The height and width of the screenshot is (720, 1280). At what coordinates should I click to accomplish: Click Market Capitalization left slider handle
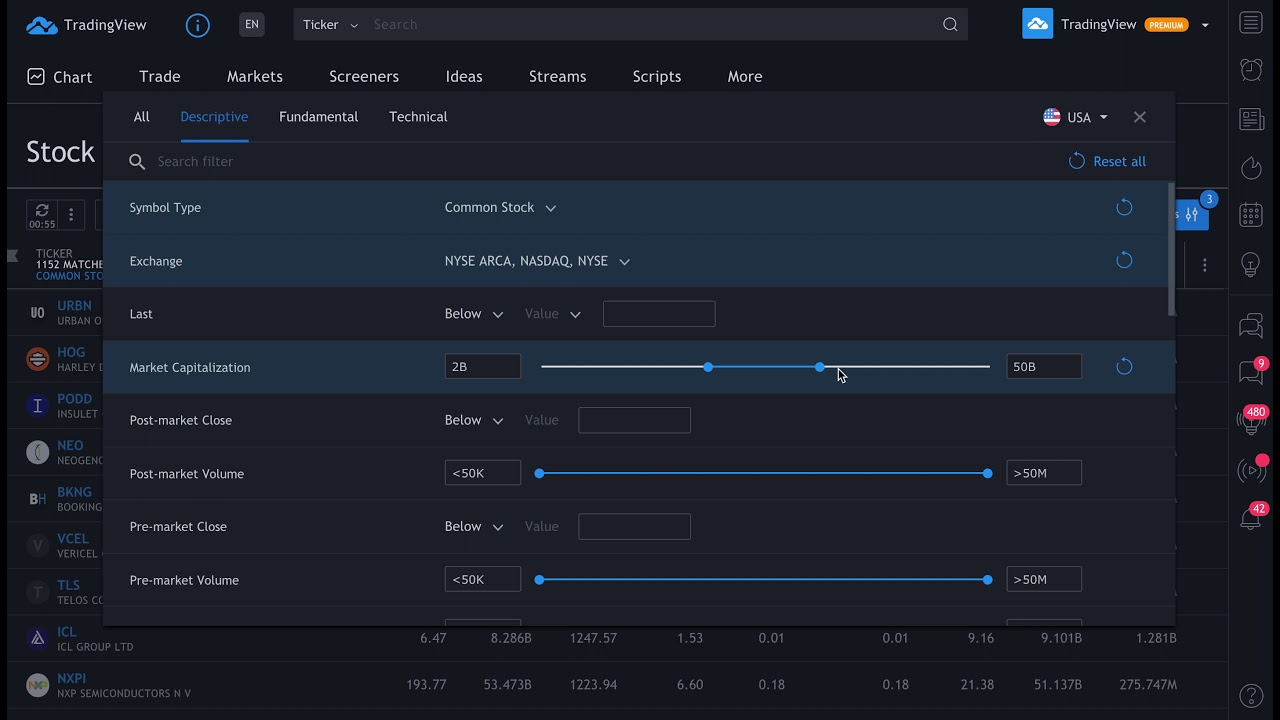[708, 367]
